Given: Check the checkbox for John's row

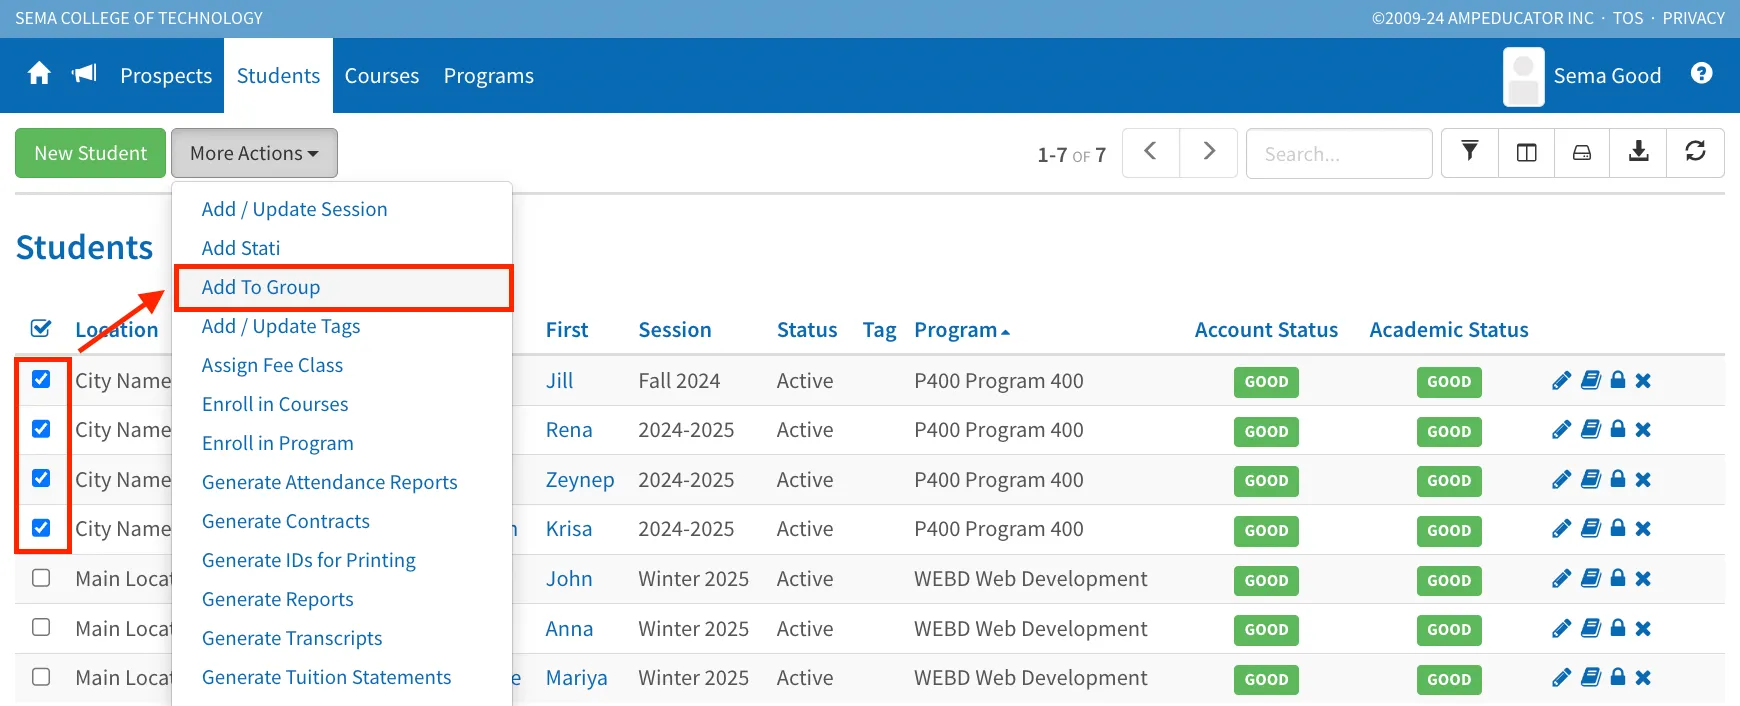Looking at the screenshot, I should (x=41, y=578).
